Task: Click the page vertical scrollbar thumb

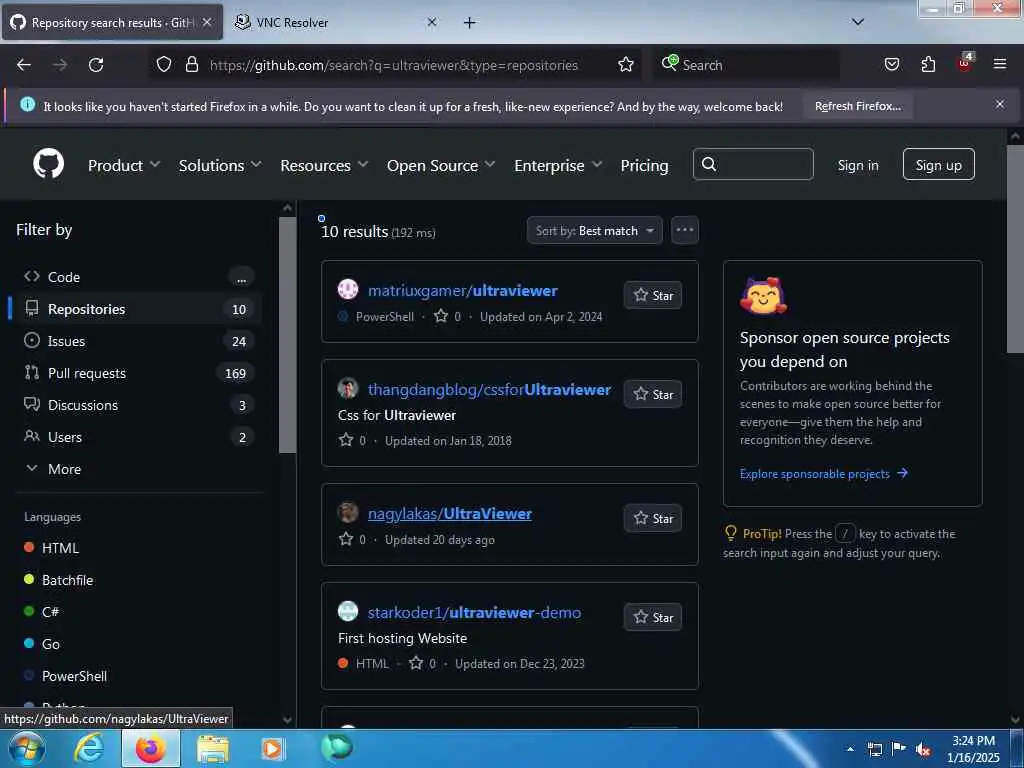Action: pos(1014,249)
